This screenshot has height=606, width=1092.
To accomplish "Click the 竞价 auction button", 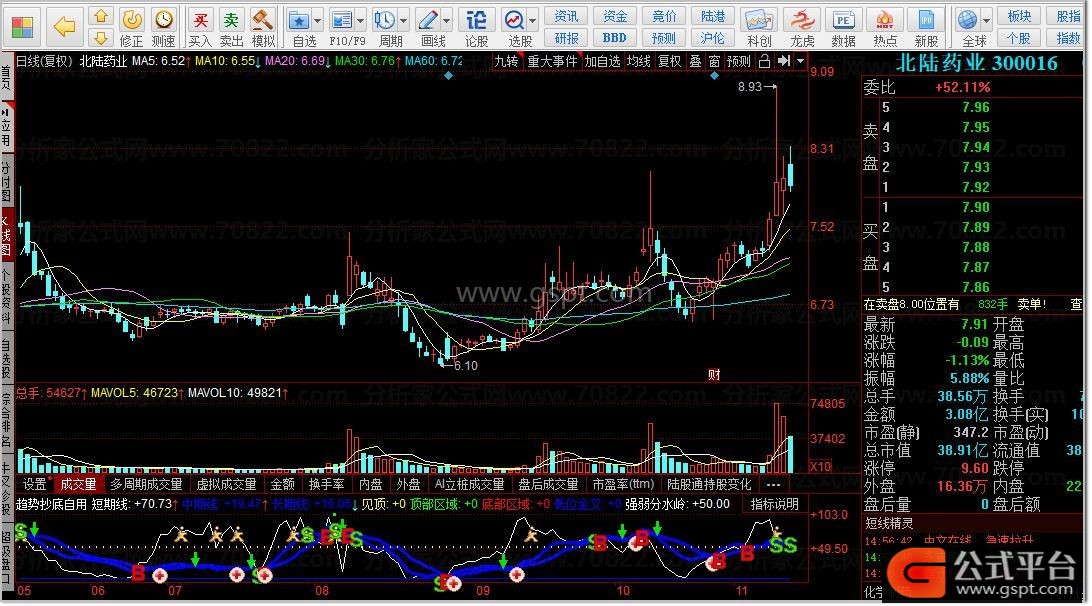I will coord(664,16).
